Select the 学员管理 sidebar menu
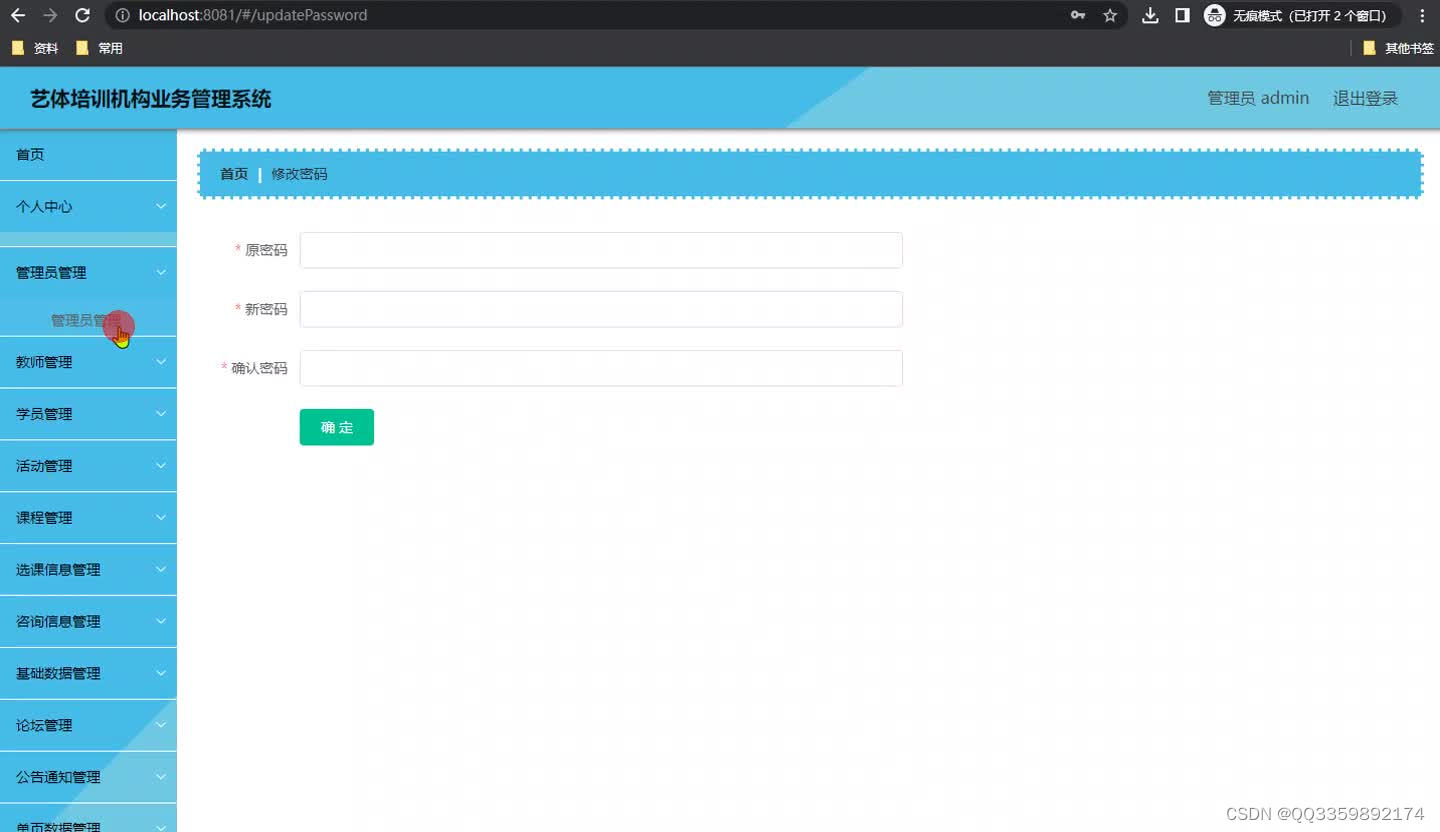The height and width of the screenshot is (832, 1440). [x=88, y=414]
